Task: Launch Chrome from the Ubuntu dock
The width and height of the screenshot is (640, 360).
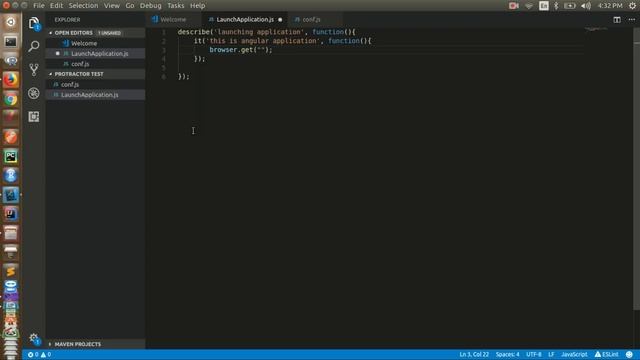Action: (11, 99)
